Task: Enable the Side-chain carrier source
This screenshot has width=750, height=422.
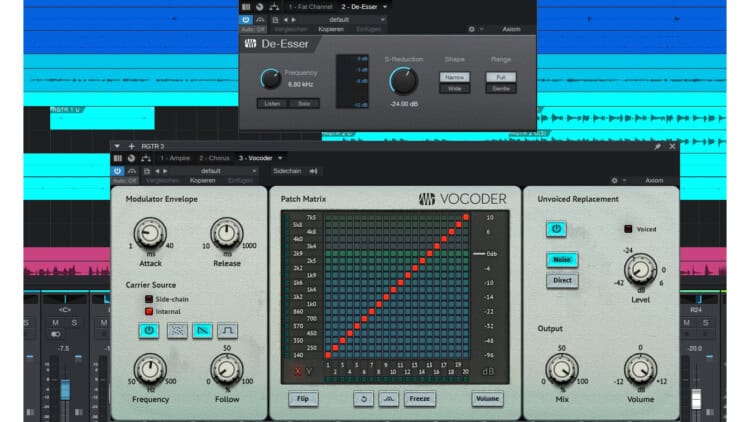Action: pyautogui.click(x=149, y=299)
